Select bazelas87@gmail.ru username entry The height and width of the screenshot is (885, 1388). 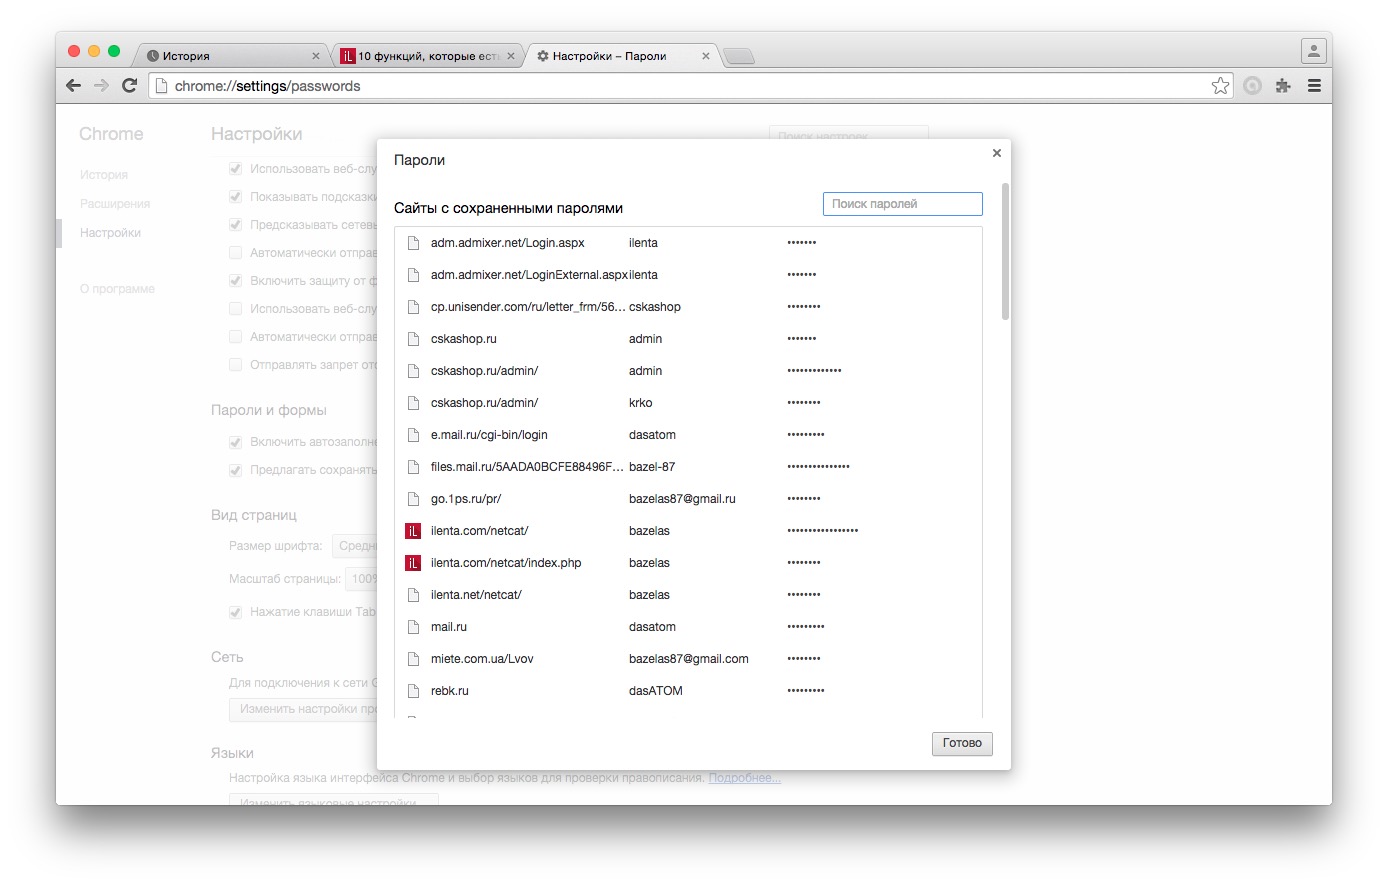pyautogui.click(x=682, y=499)
